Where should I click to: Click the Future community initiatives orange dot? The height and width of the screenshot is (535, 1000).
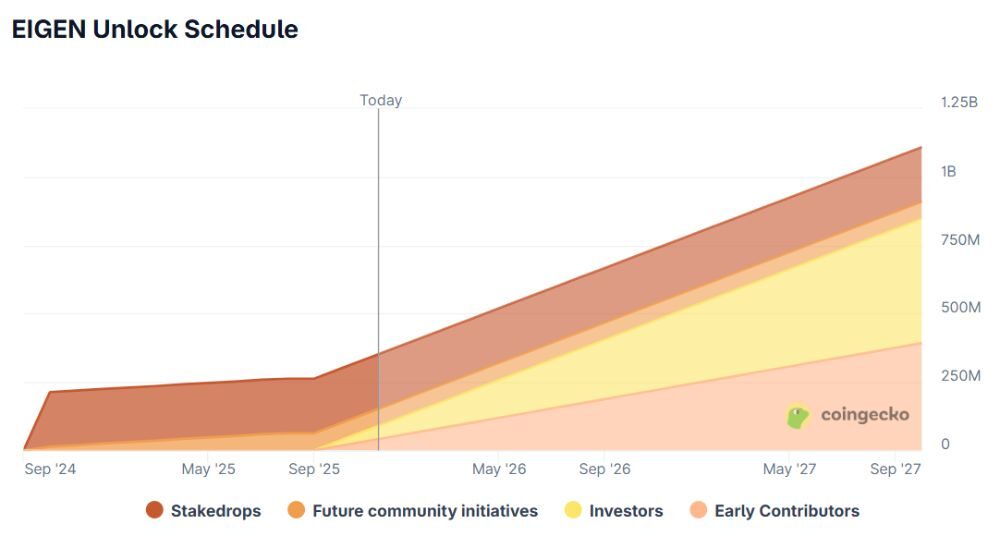296,511
